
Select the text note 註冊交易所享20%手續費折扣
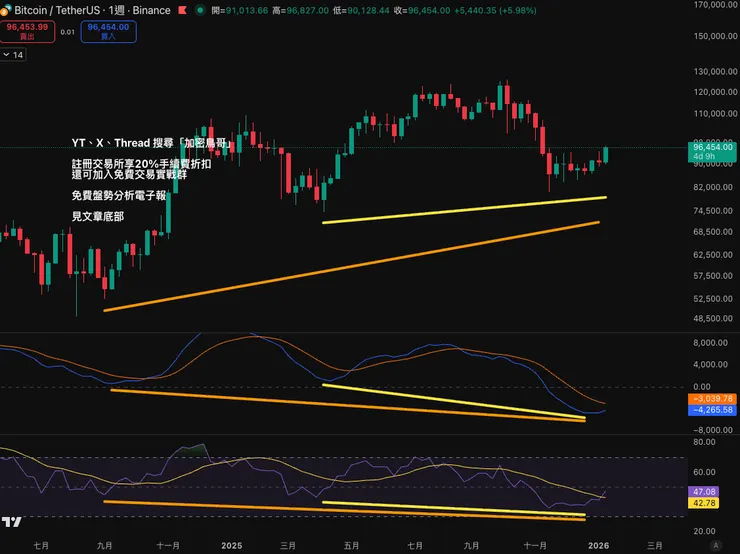142,164
